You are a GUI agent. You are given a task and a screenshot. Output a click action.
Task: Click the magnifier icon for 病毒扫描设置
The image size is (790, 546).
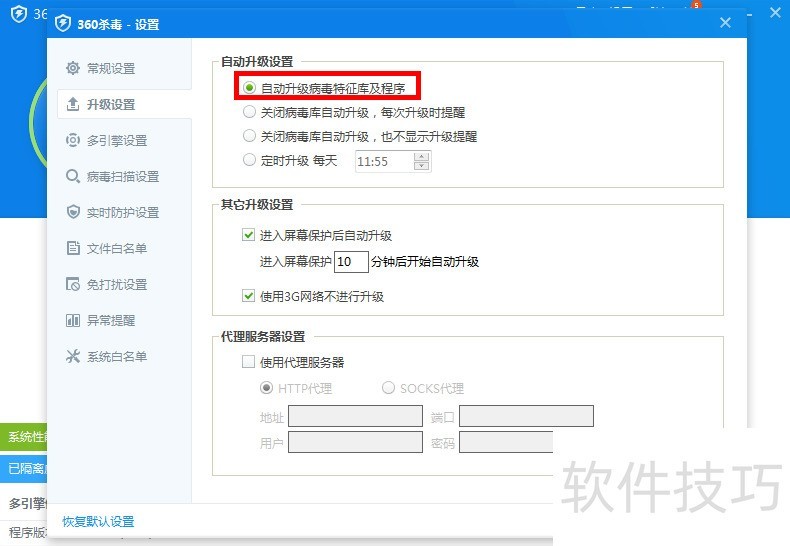pos(73,176)
